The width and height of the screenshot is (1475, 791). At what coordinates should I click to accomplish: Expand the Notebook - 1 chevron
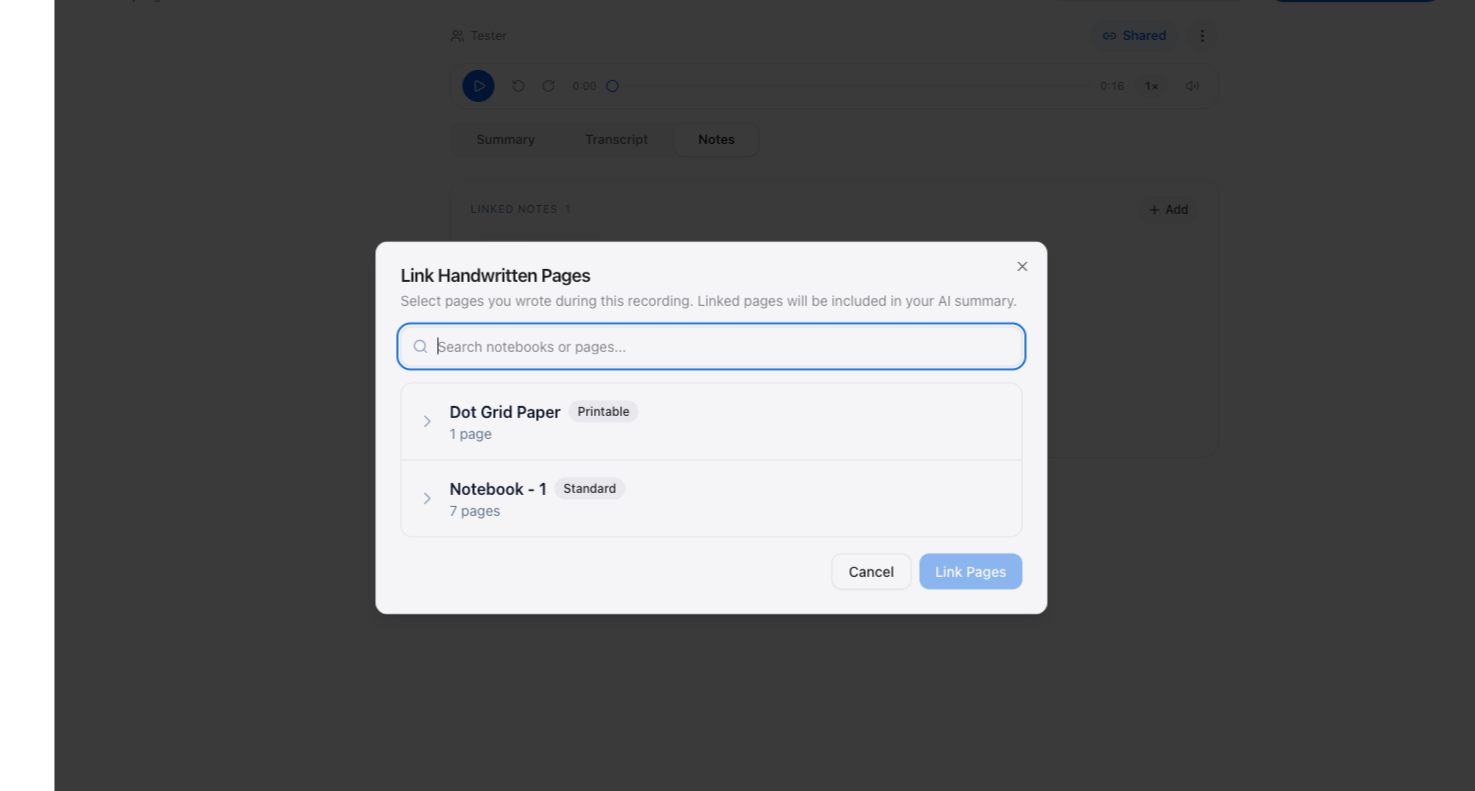[427, 498]
